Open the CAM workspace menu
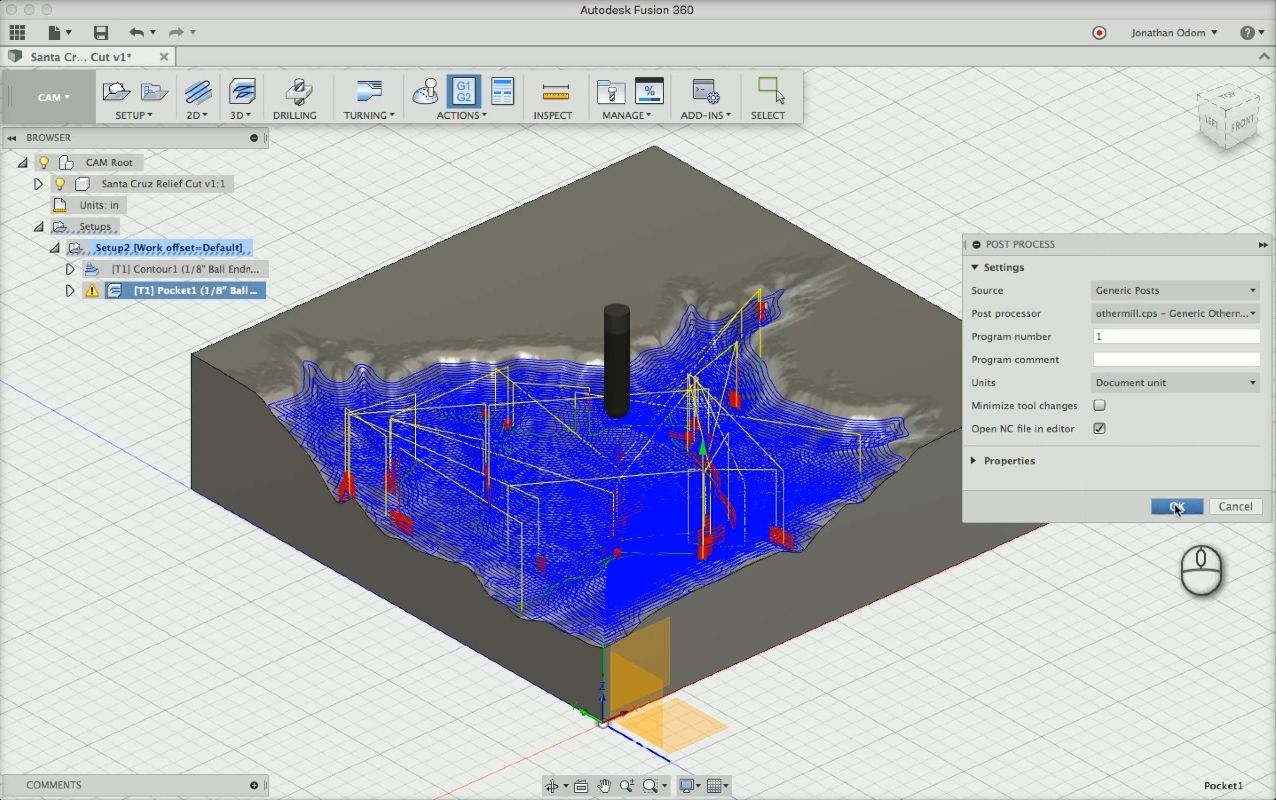This screenshot has width=1276, height=800. pos(53,97)
